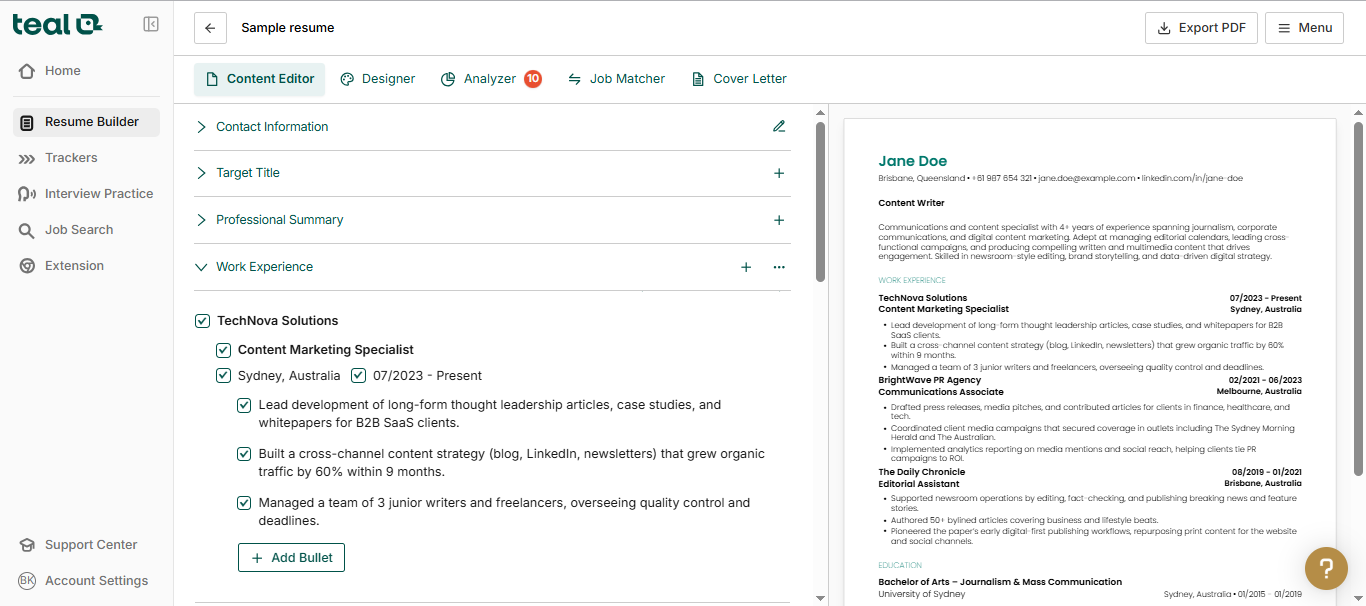This screenshot has height=606, width=1366.
Task: Select the Extension sidebar icon
Action: pyautogui.click(x=27, y=265)
